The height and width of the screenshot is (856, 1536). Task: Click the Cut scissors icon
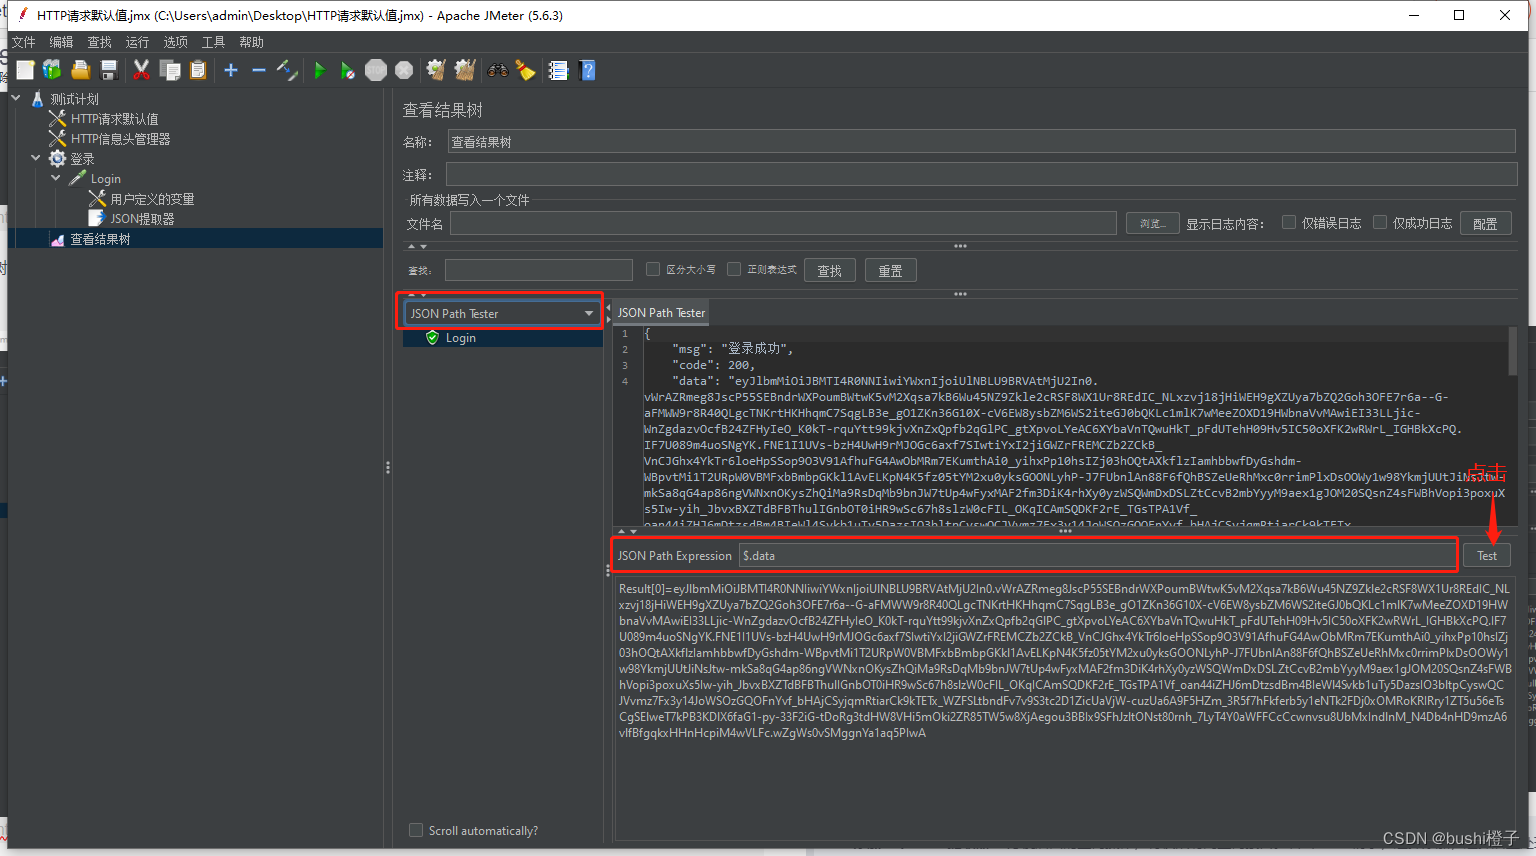141,70
